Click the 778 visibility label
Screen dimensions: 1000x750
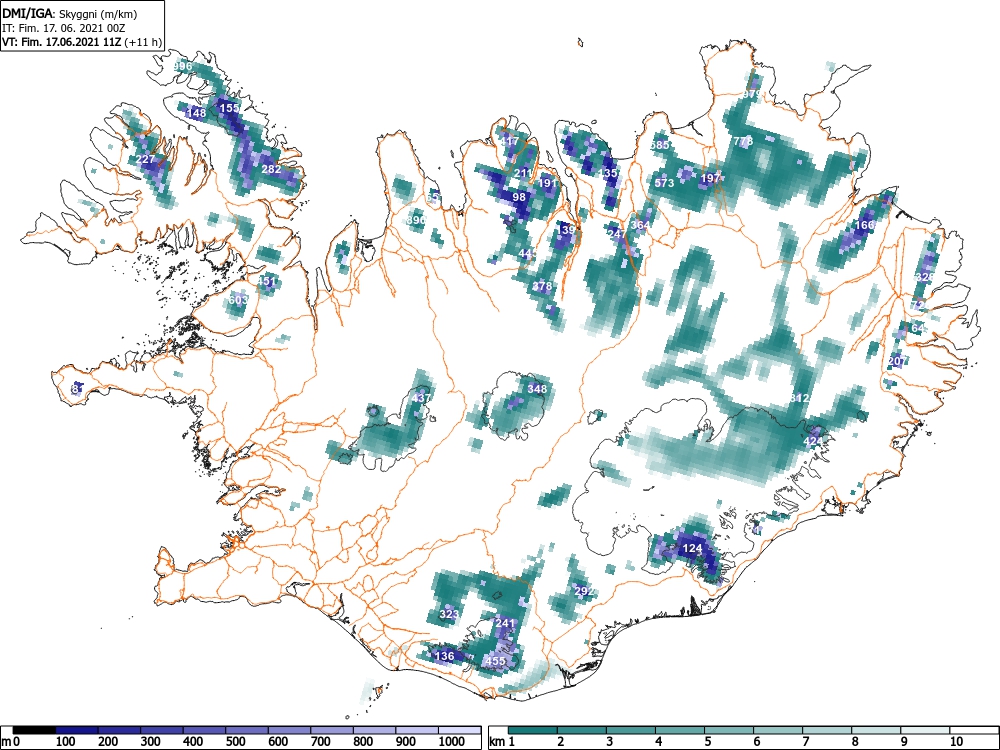click(x=743, y=142)
